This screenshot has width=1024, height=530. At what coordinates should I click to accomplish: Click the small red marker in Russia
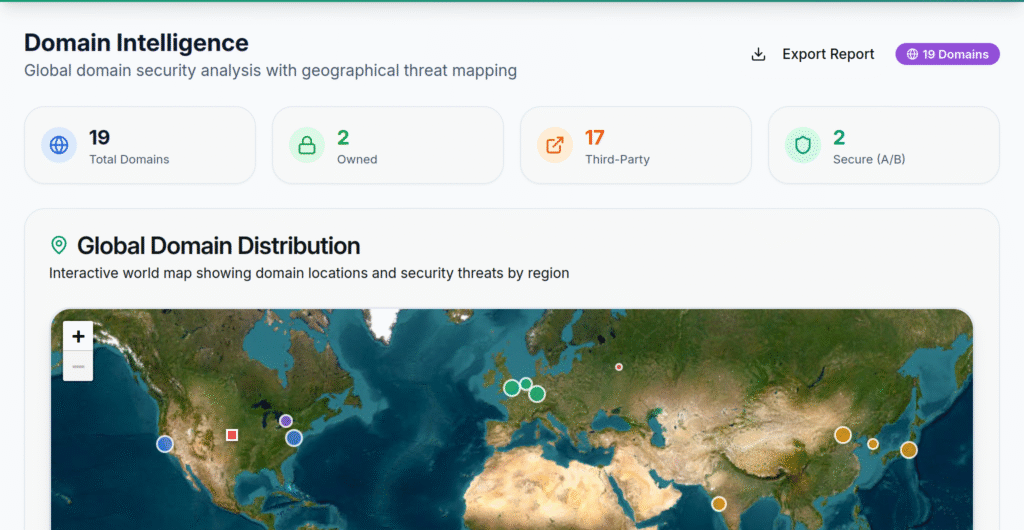pyautogui.click(x=619, y=367)
